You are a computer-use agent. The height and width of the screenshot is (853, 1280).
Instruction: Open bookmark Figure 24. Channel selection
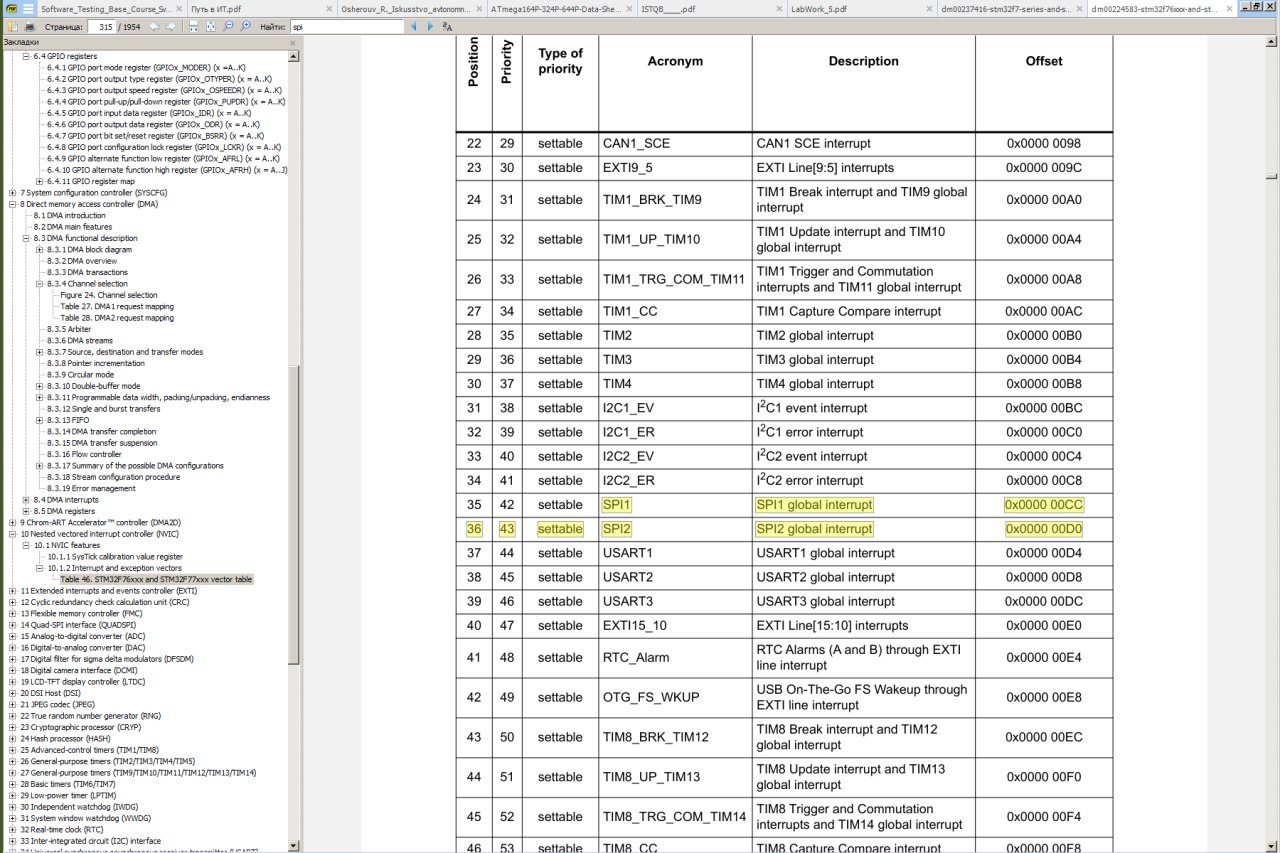click(108, 295)
